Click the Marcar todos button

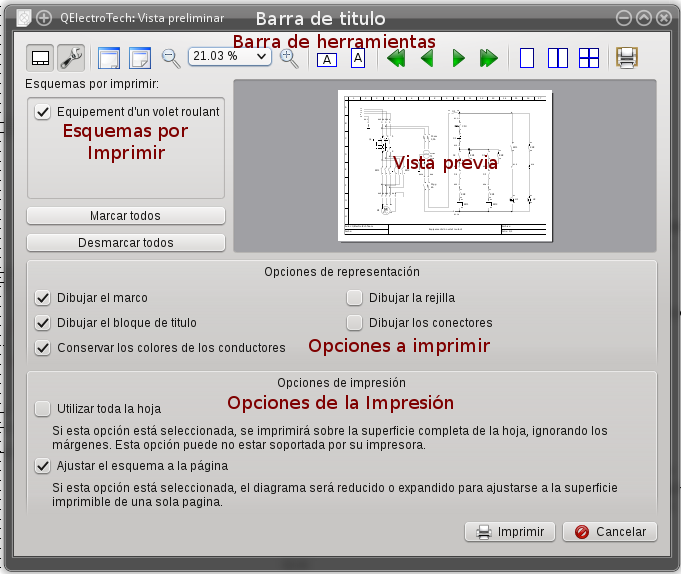[126, 216]
